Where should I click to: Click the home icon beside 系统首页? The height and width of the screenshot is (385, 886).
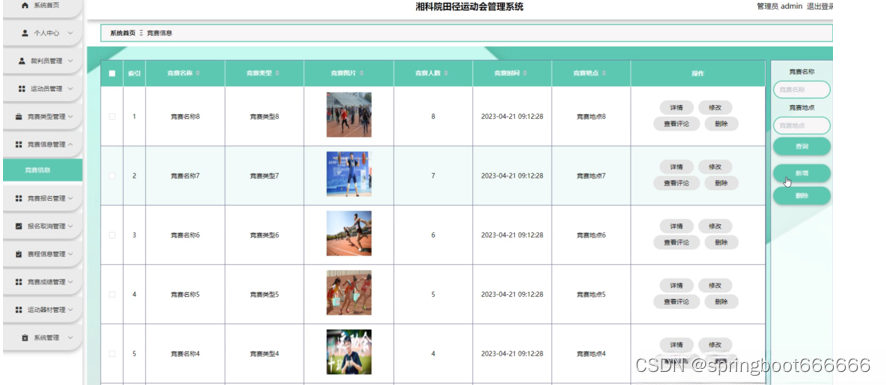click(24, 5)
